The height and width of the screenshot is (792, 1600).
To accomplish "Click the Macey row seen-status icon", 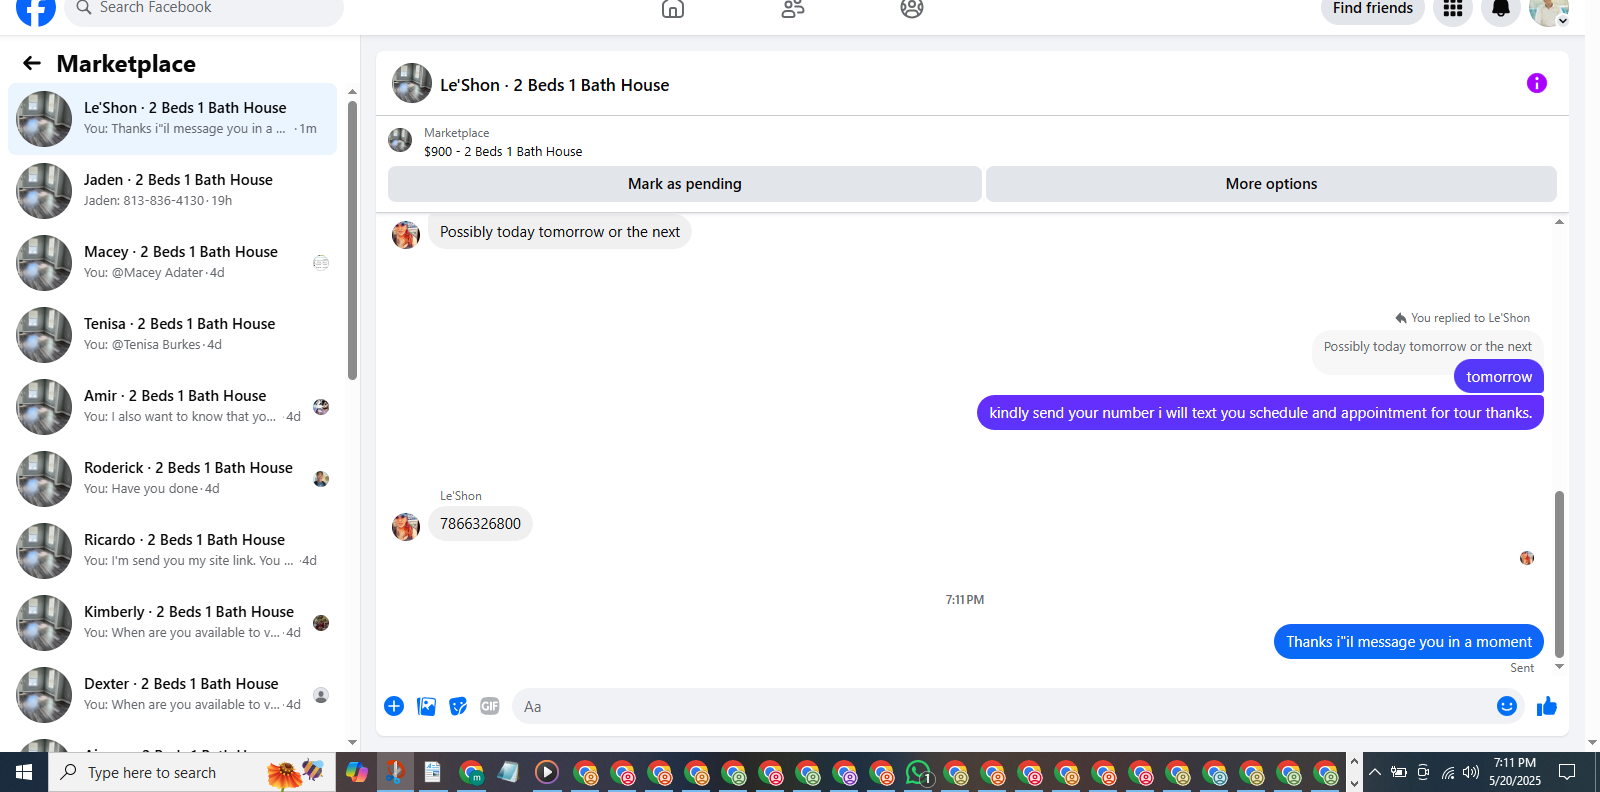I will tap(321, 263).
